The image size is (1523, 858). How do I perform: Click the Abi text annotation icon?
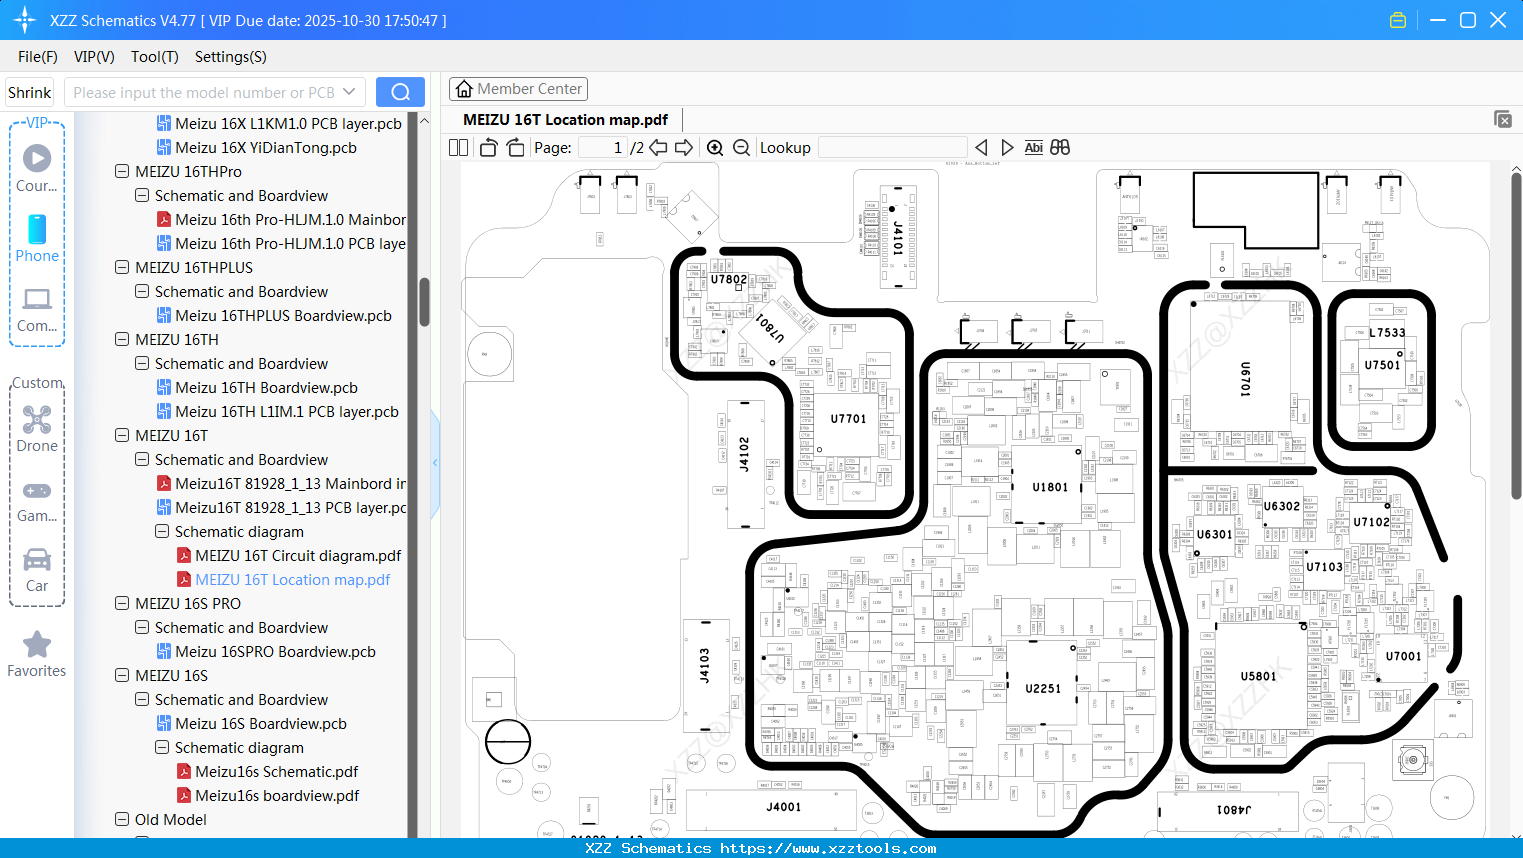pos(1033,147)
